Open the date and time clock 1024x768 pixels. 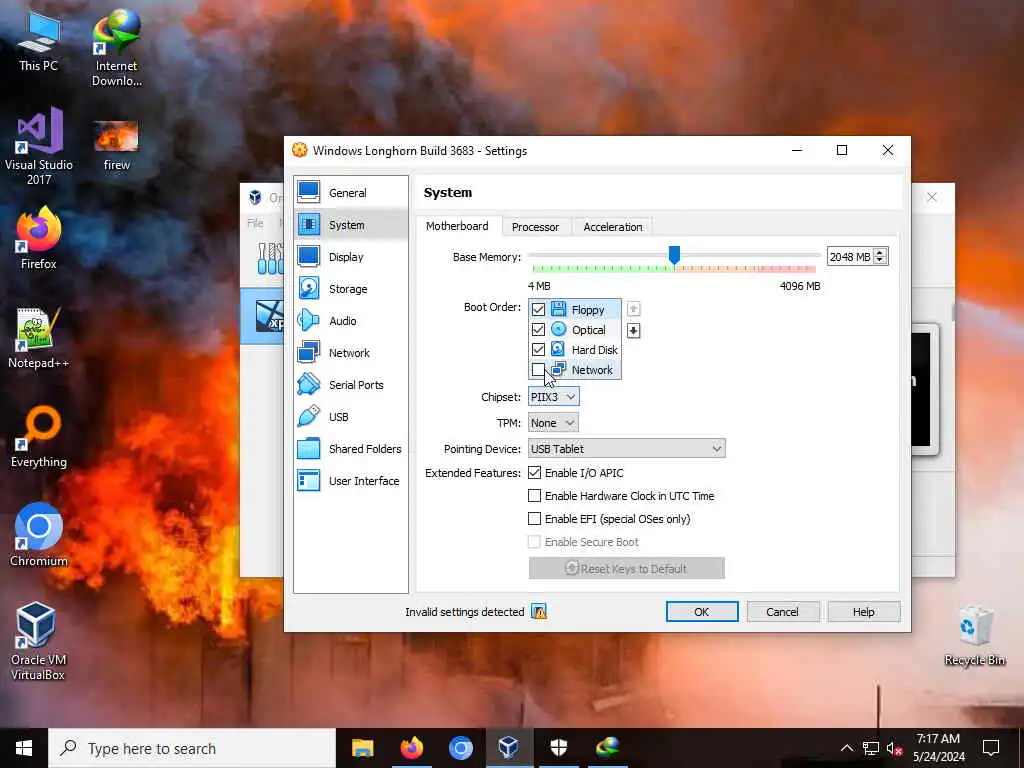938,748
